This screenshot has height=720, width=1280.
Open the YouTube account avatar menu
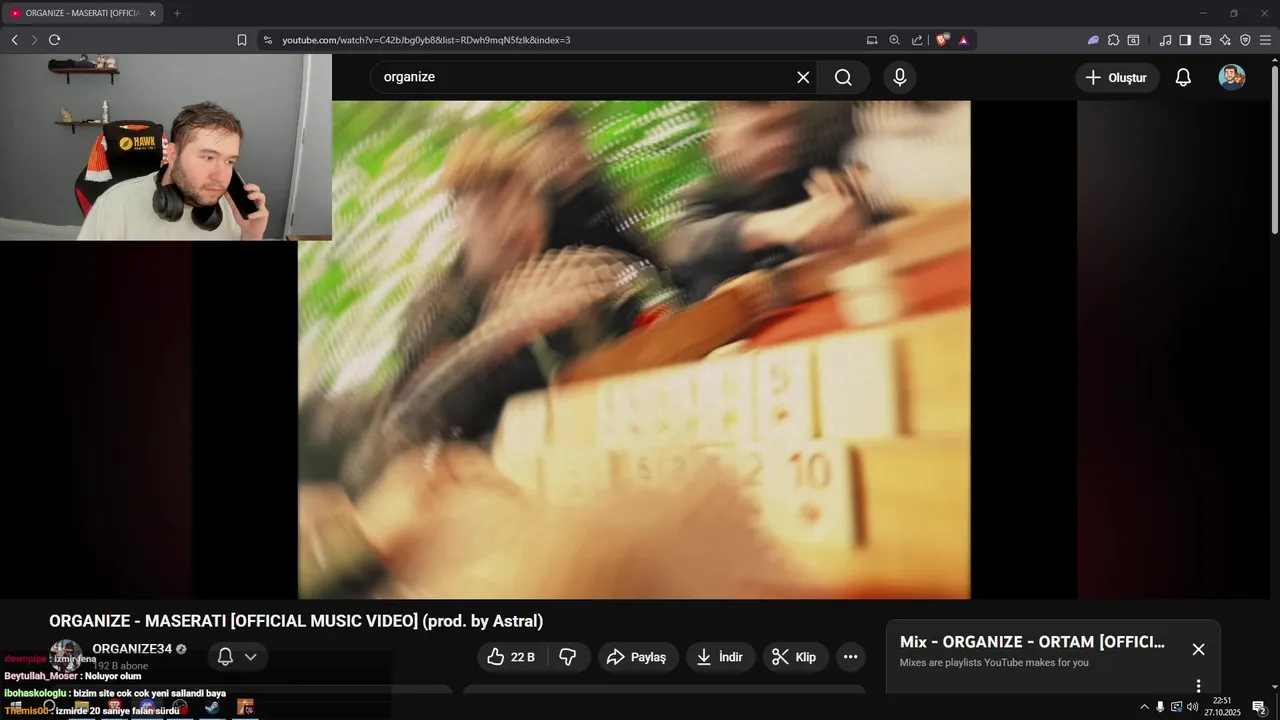click(1232, 77)
